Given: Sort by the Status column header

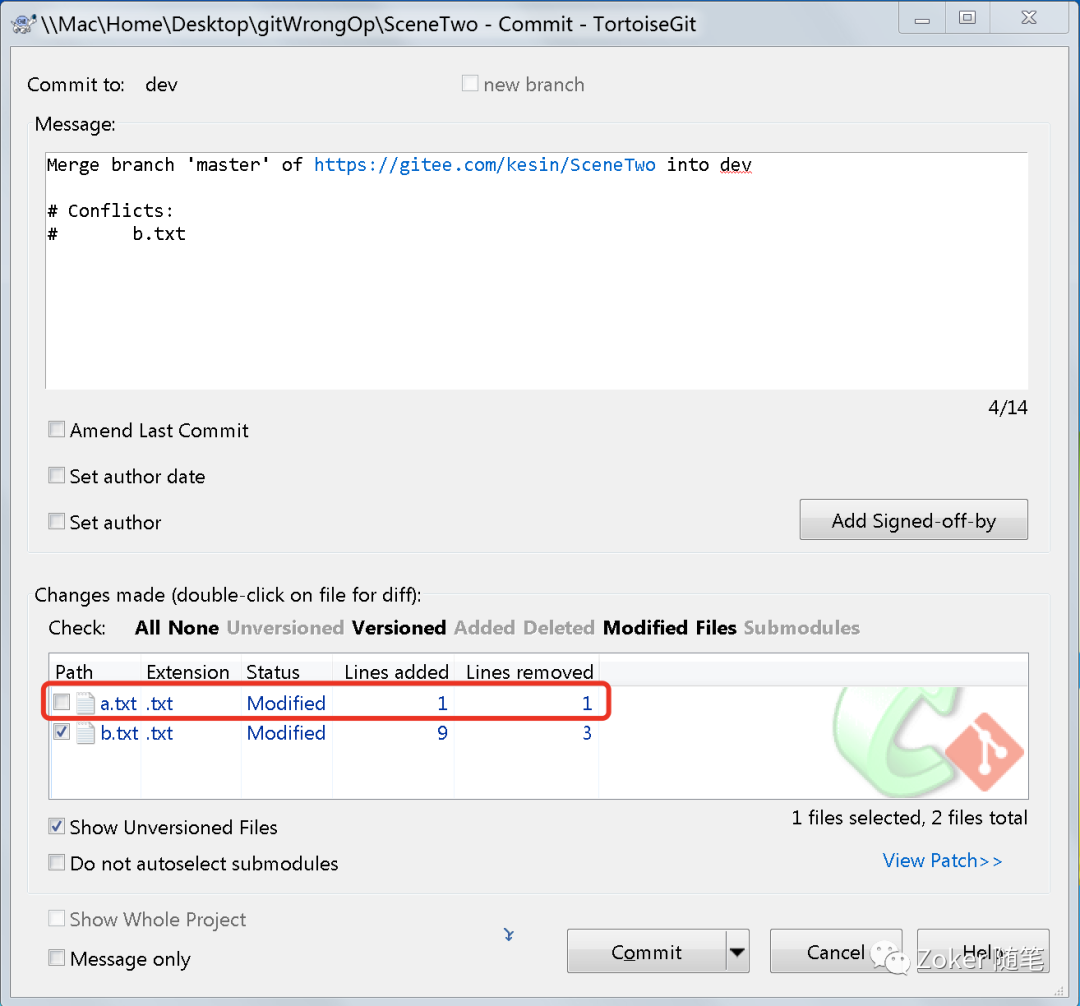Looking at the screenshot, I should tap(287, 671).
